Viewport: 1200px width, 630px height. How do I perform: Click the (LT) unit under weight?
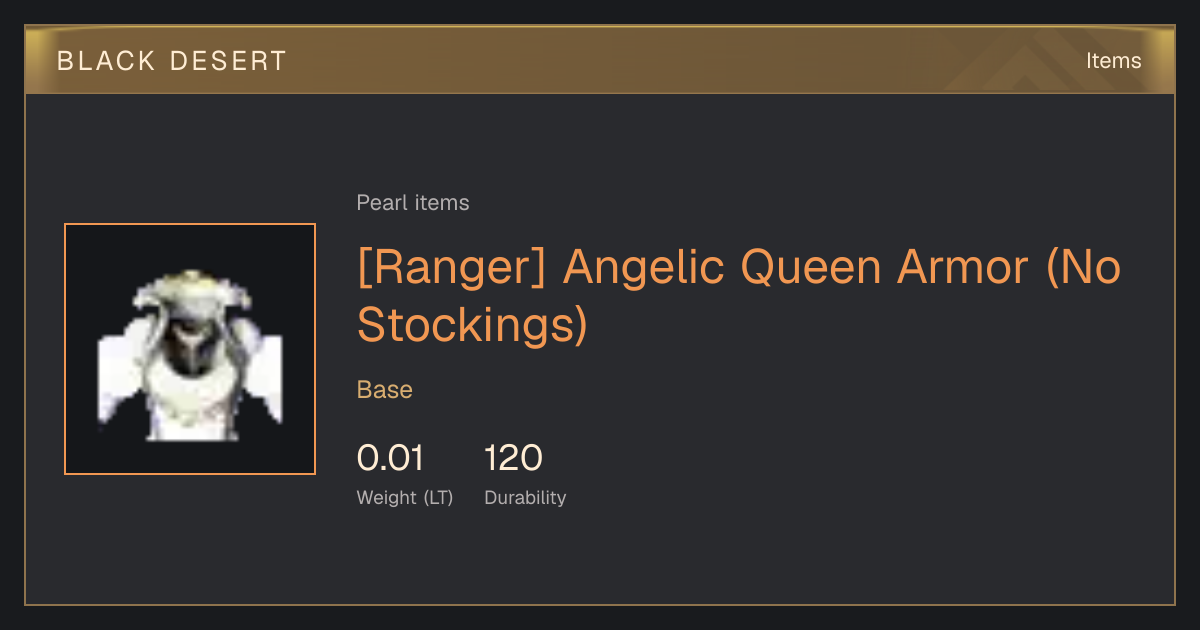437,498
